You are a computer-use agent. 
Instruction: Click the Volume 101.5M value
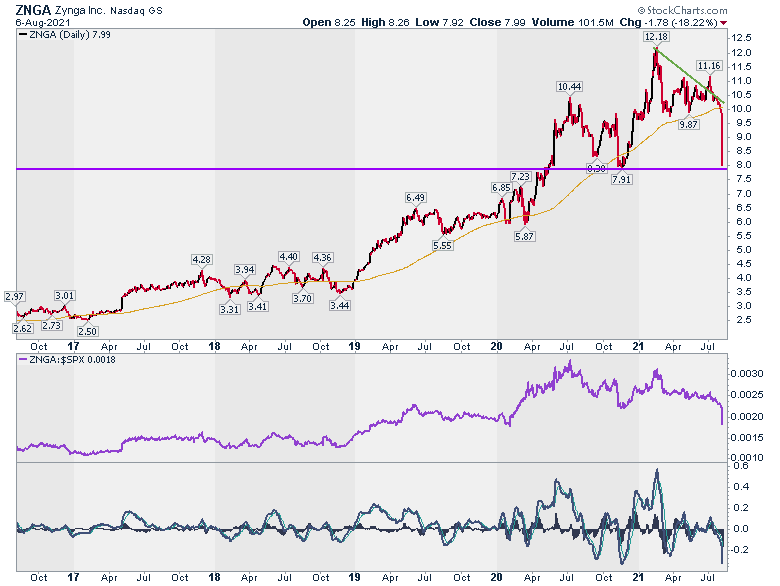[573, 22]
